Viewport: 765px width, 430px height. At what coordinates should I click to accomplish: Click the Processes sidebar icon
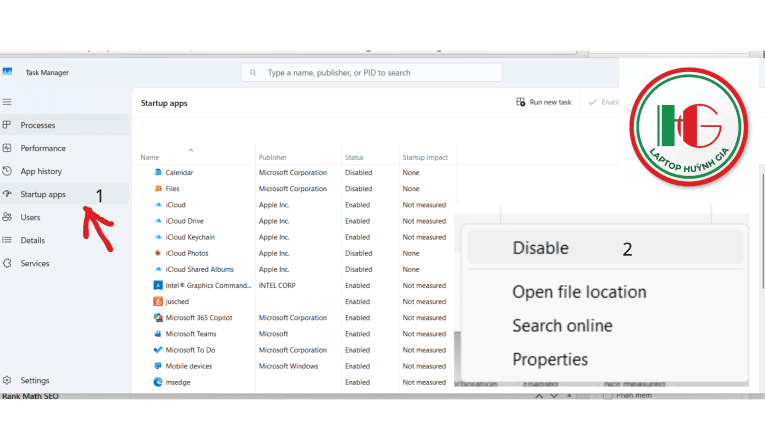(x=7, y=125)
